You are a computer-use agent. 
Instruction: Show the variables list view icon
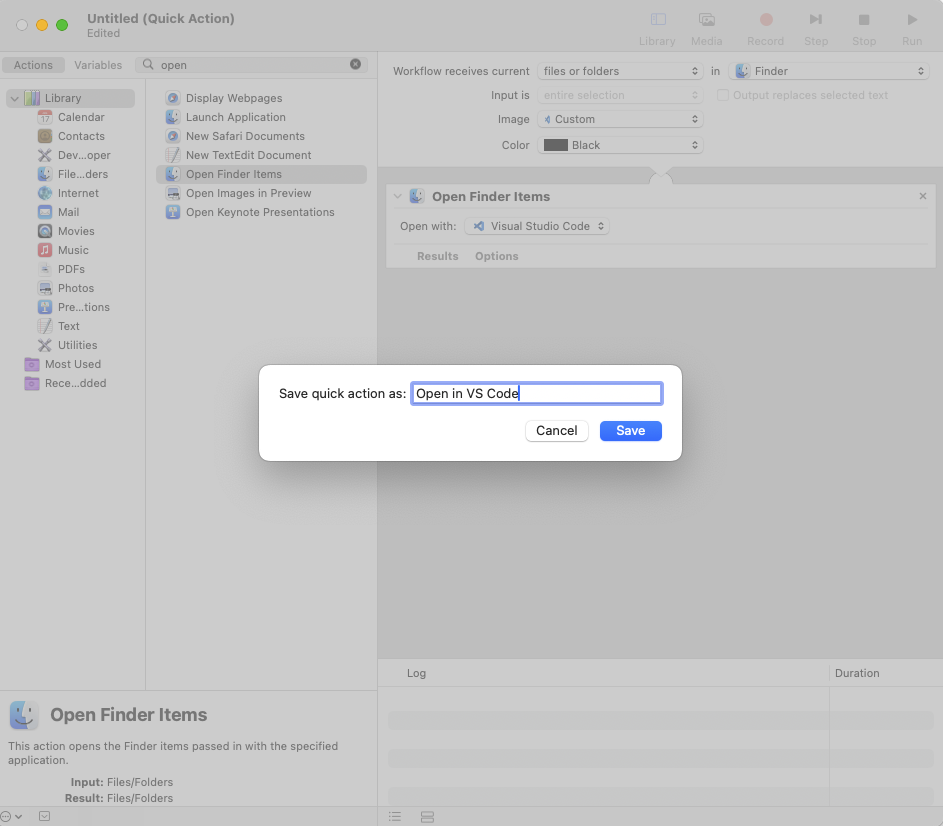pyautogui.click(x=427, y=817)
